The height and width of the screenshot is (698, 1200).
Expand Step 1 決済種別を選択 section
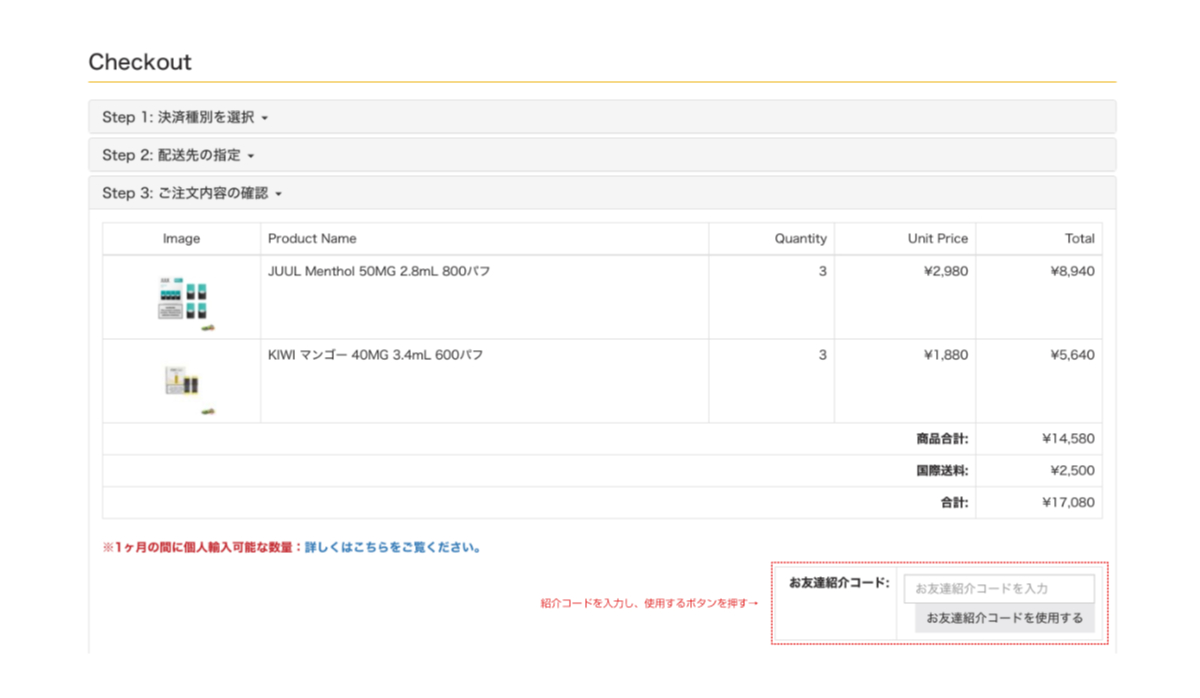(185, 118)
